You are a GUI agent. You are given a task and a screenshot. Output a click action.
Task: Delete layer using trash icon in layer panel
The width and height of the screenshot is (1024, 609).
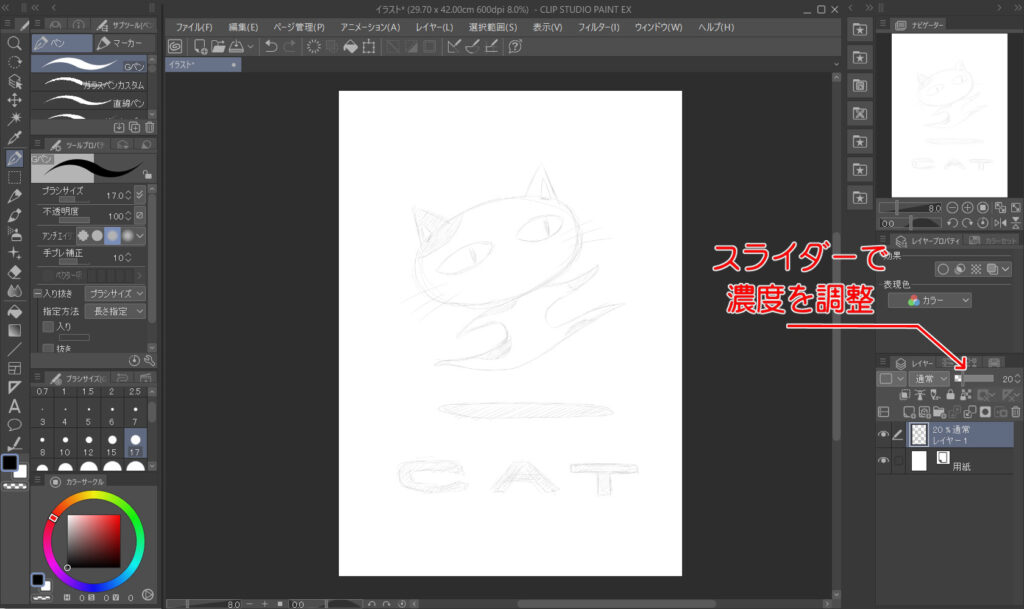[x=1015, y=412]
